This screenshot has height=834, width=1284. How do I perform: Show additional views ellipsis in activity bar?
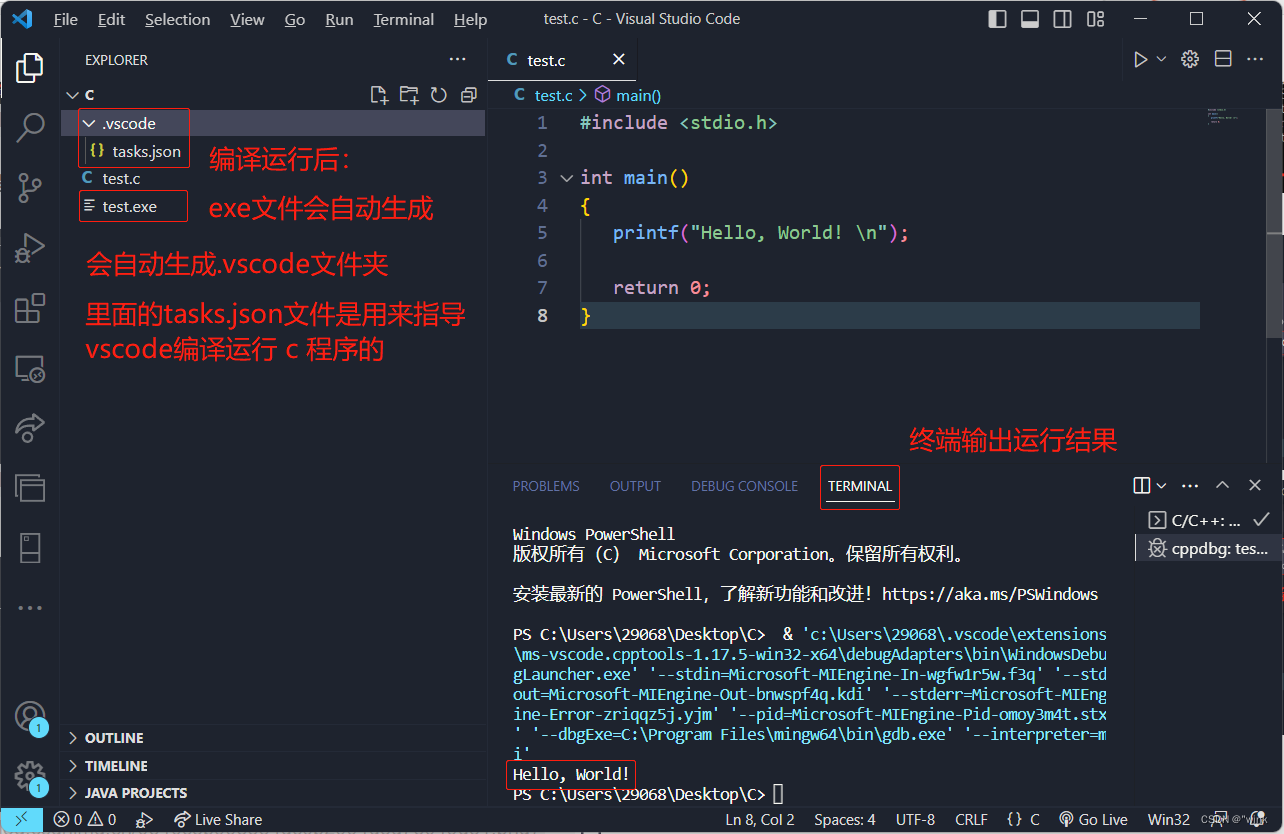tap(30, 607)
